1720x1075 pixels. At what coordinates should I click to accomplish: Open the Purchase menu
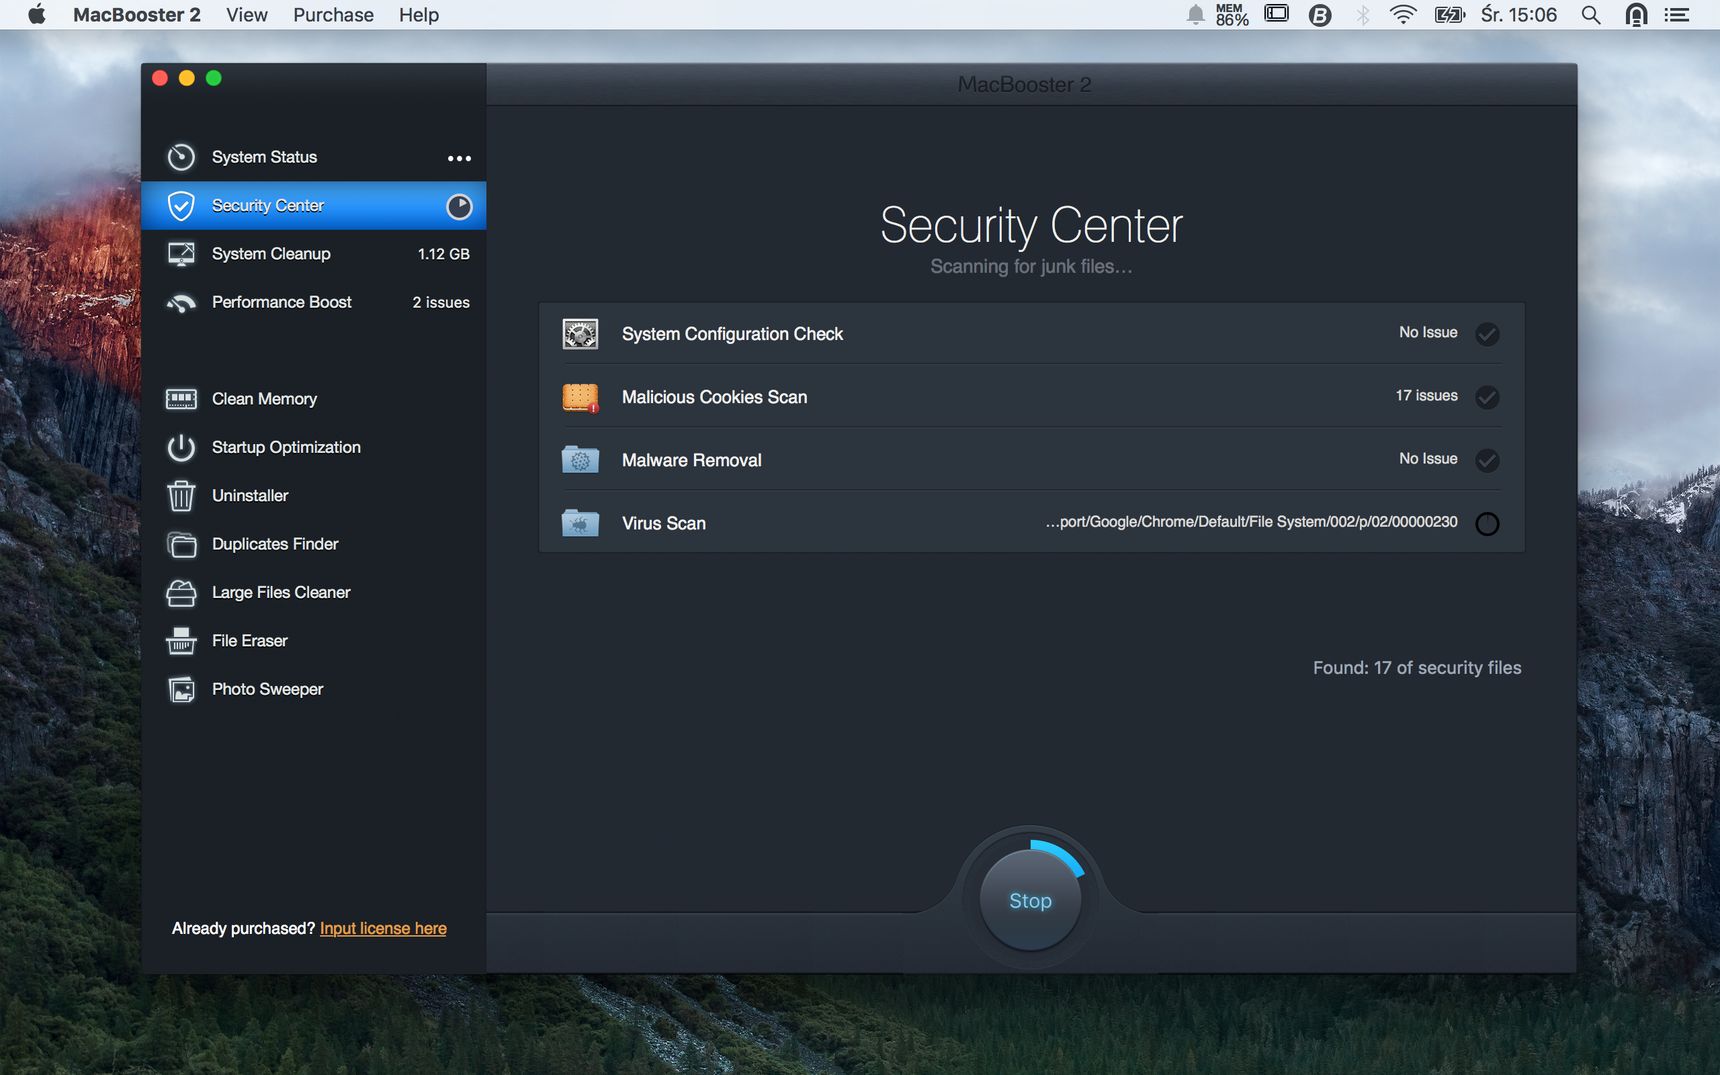point(333,15)
